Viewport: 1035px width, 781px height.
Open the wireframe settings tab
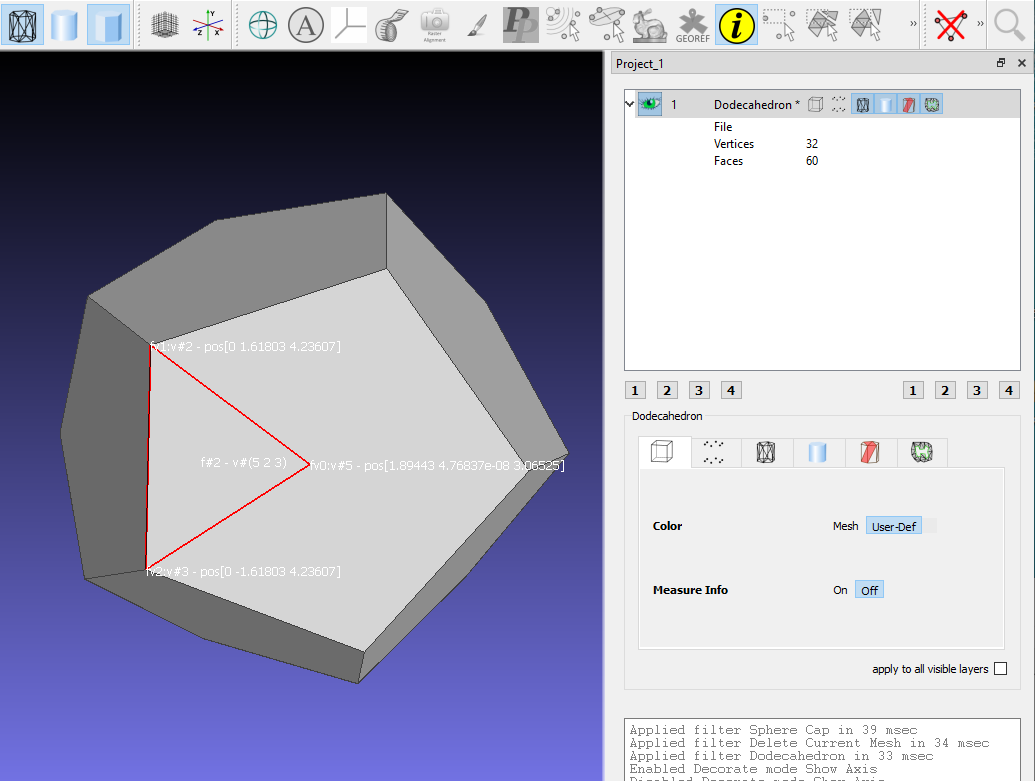pos(766,452)
